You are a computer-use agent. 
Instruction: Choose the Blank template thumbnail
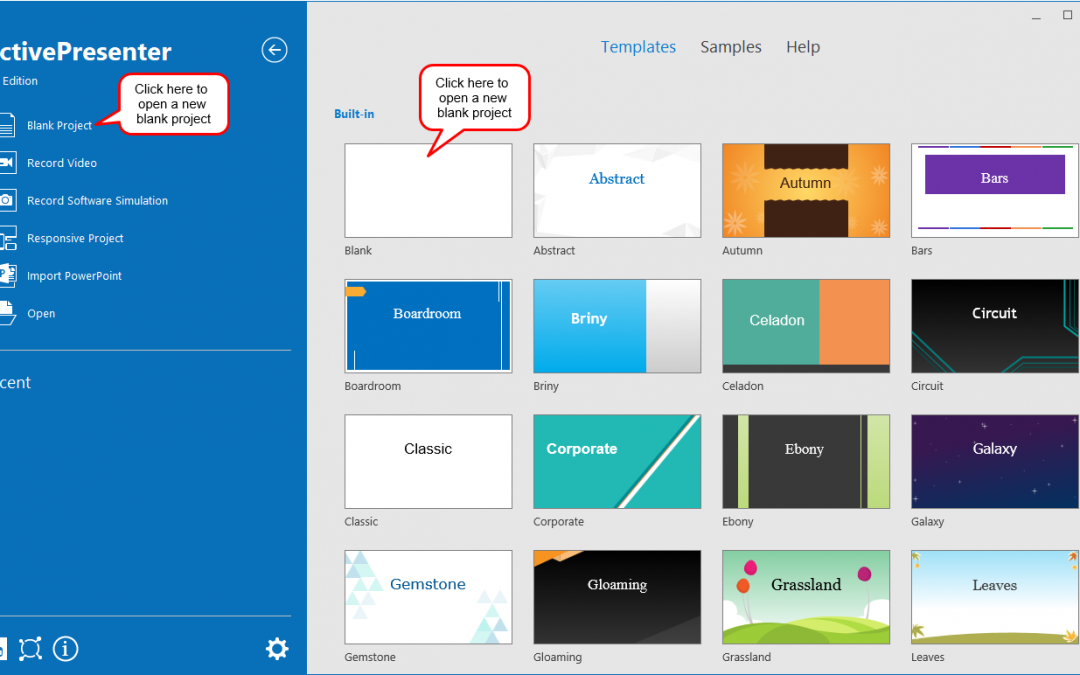428,190
